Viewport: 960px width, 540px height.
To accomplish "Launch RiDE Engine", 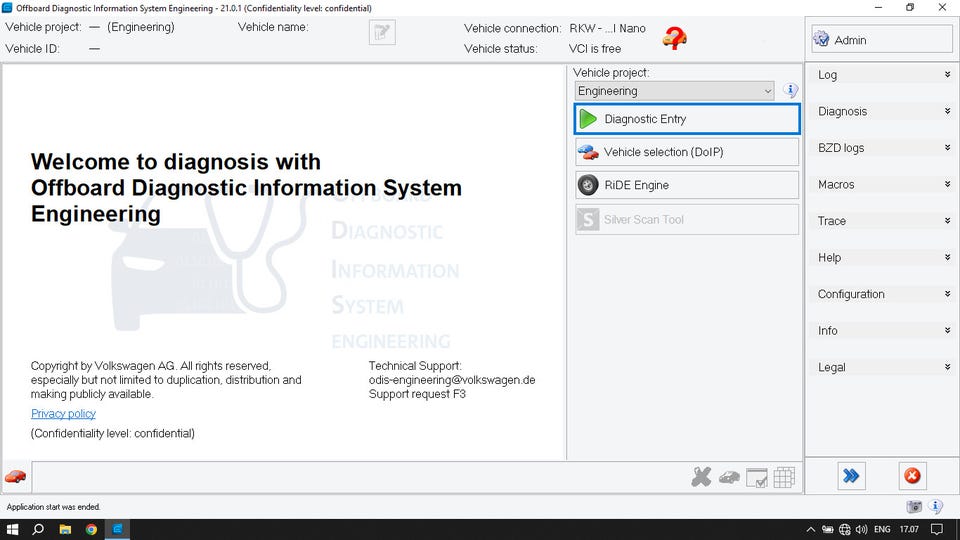I will (687, 185).
